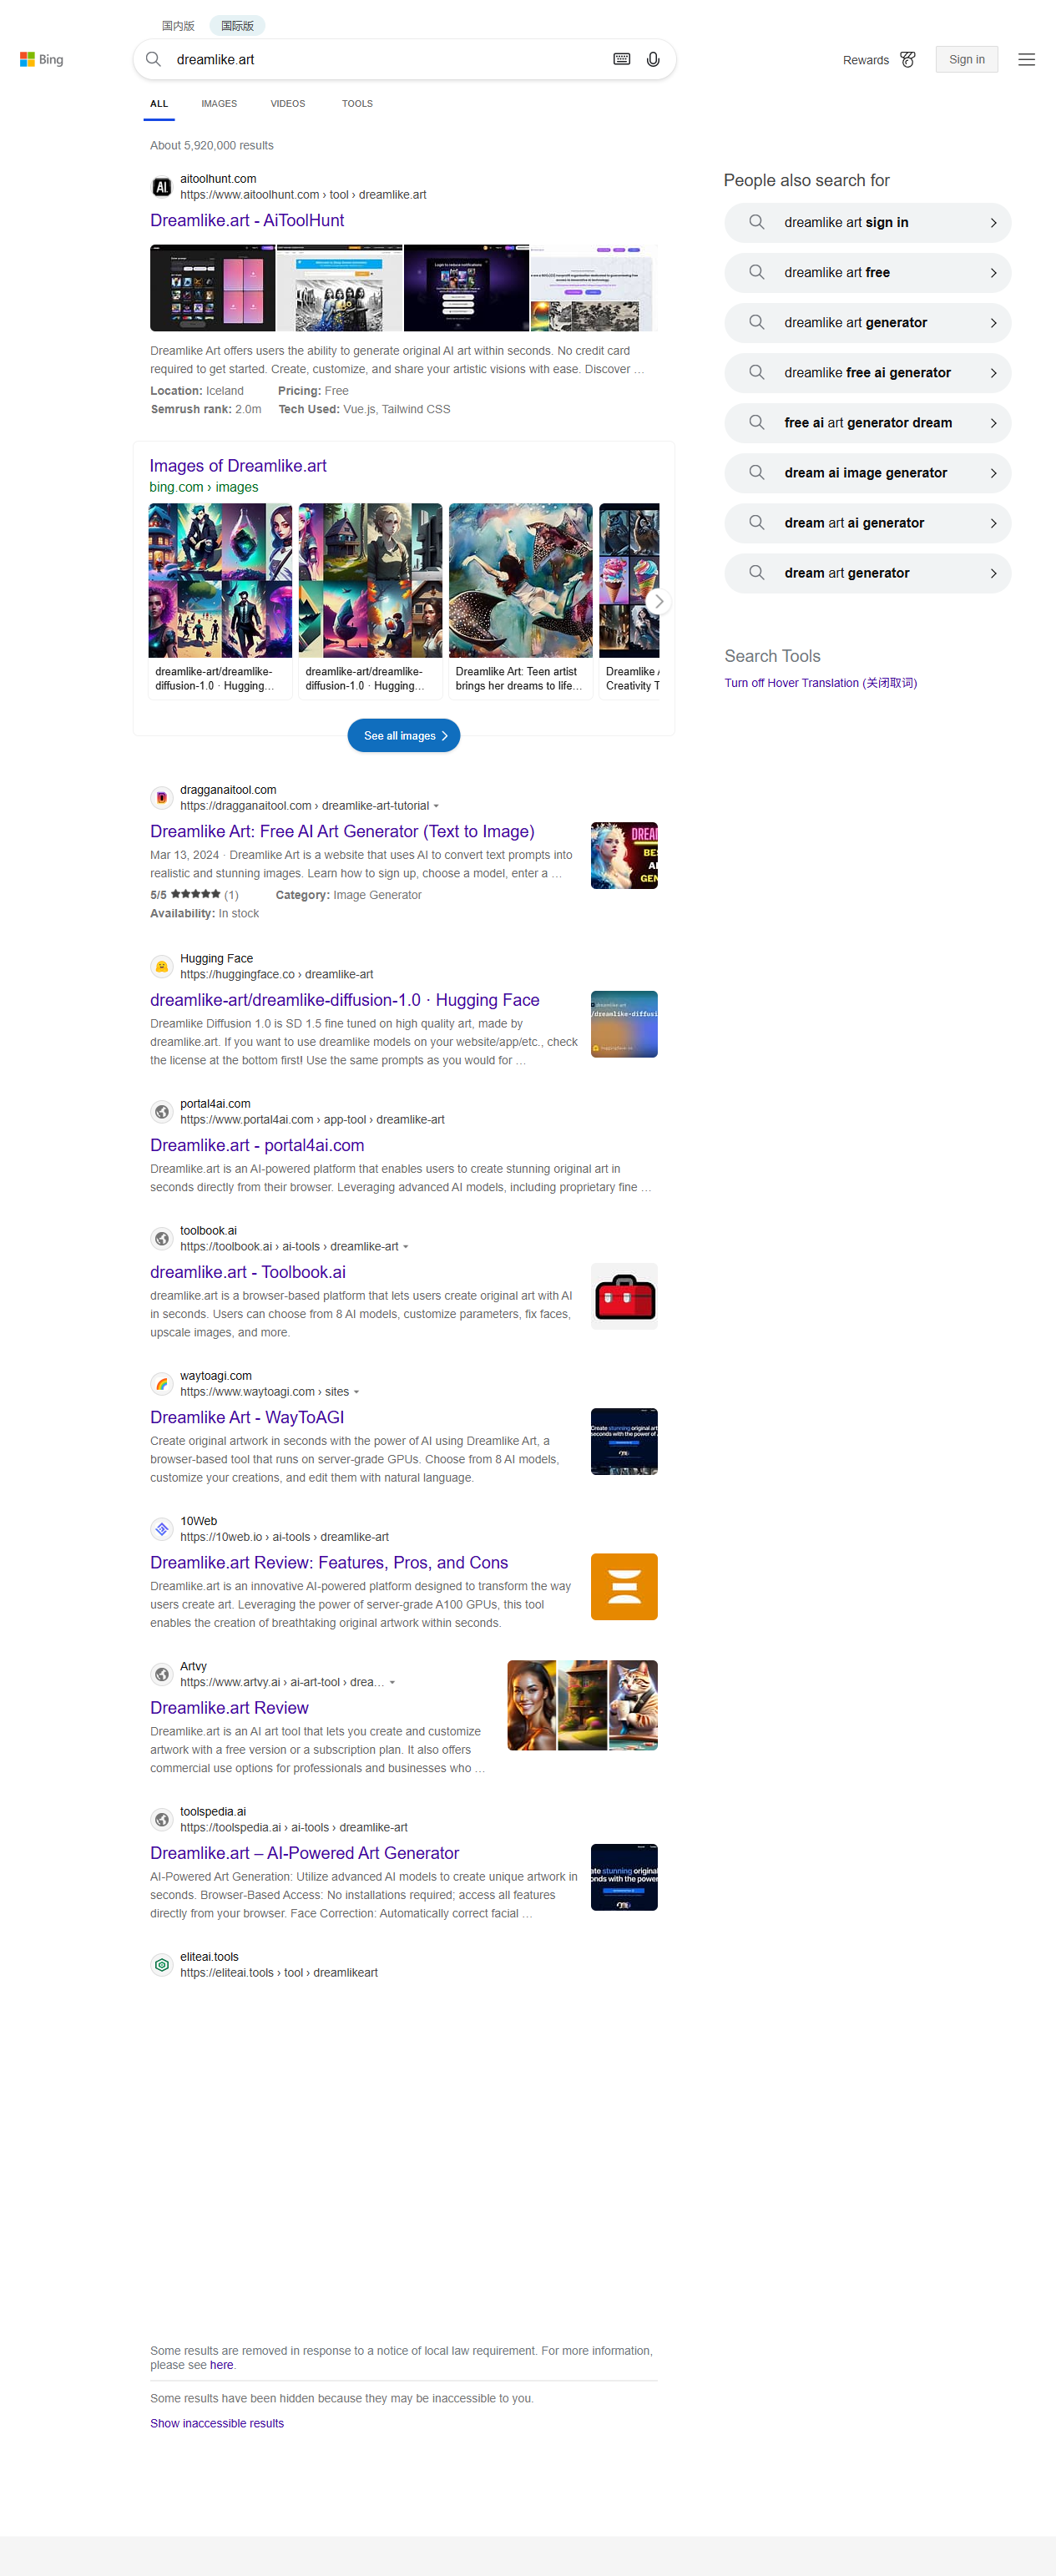Viewport: 1056px width, 2576px height.
Task: Switch to the 国内版 domestic version
Action: tap(178, 26)
